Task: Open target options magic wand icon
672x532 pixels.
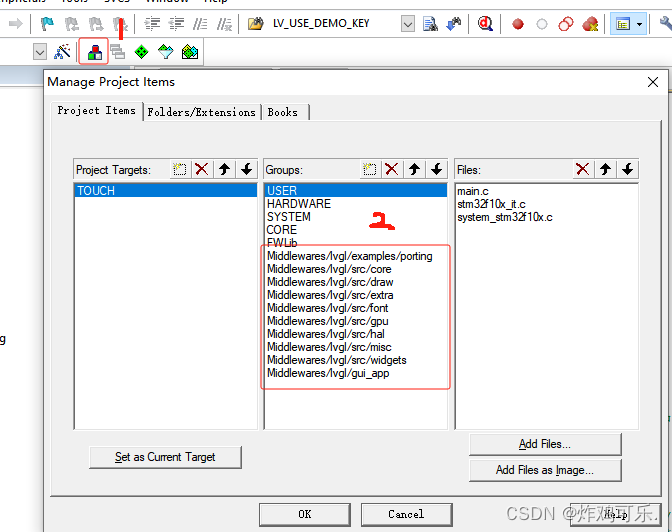Action: point(63,52)
